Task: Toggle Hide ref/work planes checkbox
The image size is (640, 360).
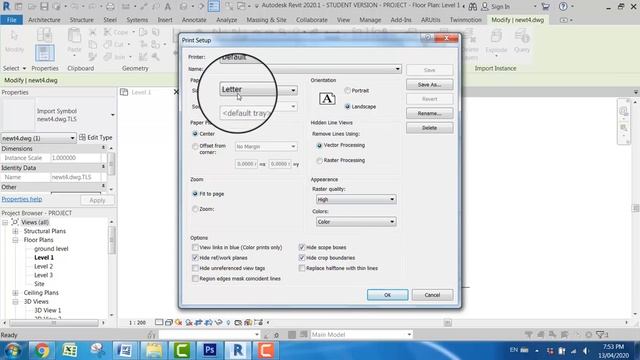Action: pyautogui.click(x=195, y=258)
